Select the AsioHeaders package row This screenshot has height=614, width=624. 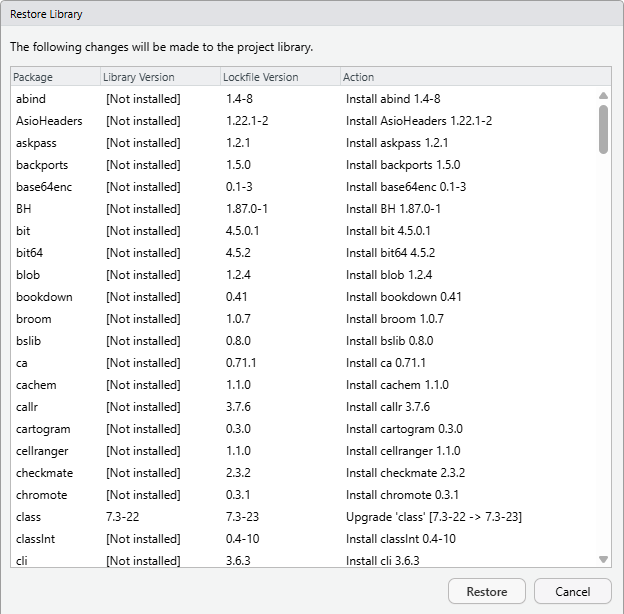point(49,121)
